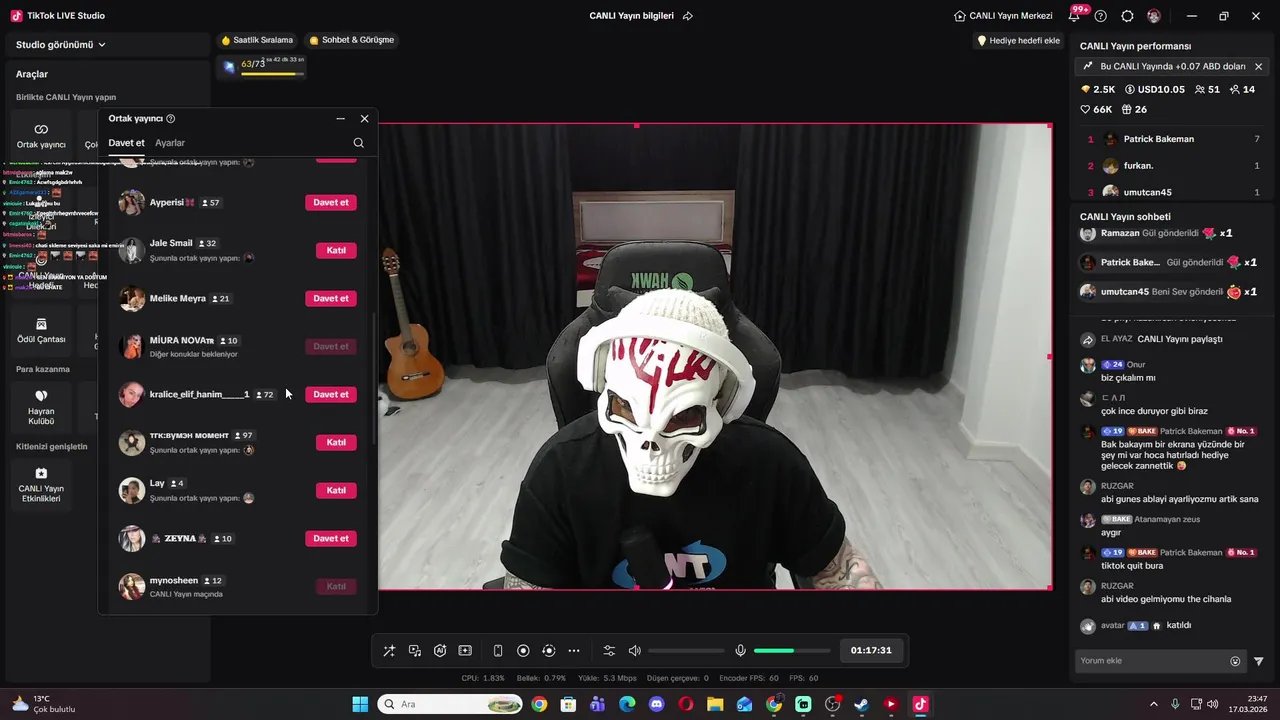Select the Davet et tab
The image size is (1280, 720).
pos(127,143)
